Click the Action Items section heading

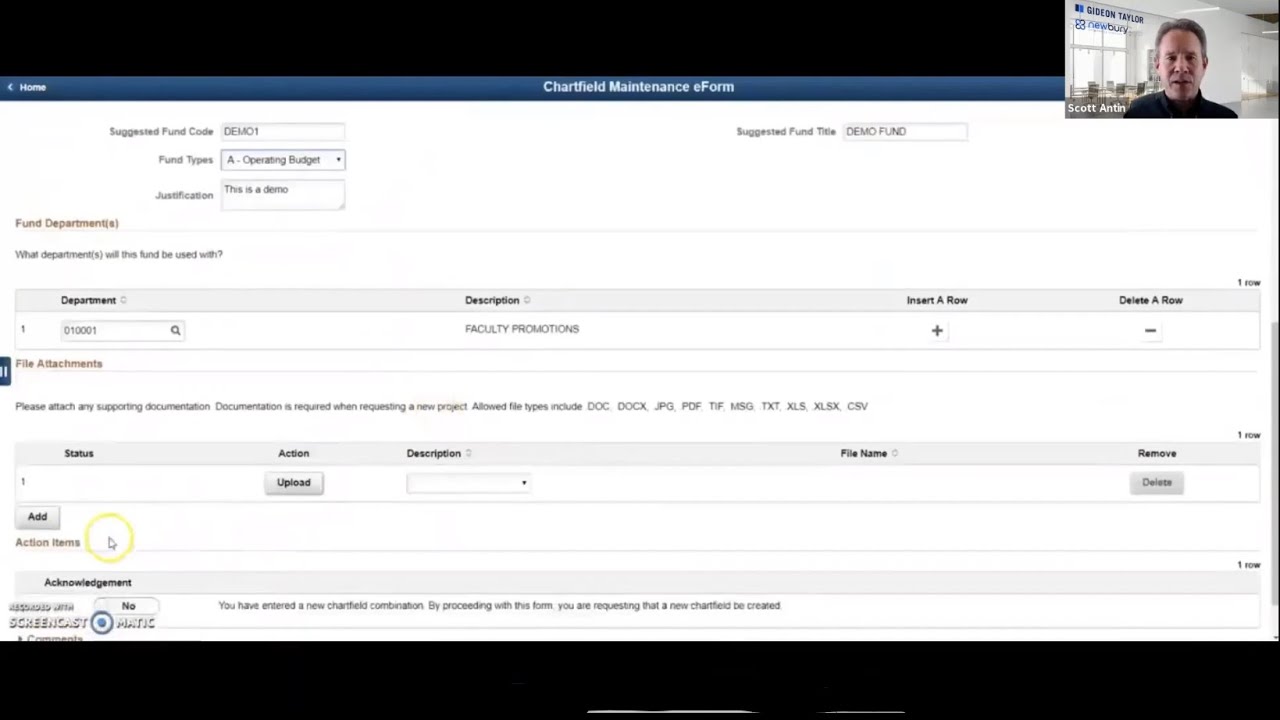pos(47,542)
